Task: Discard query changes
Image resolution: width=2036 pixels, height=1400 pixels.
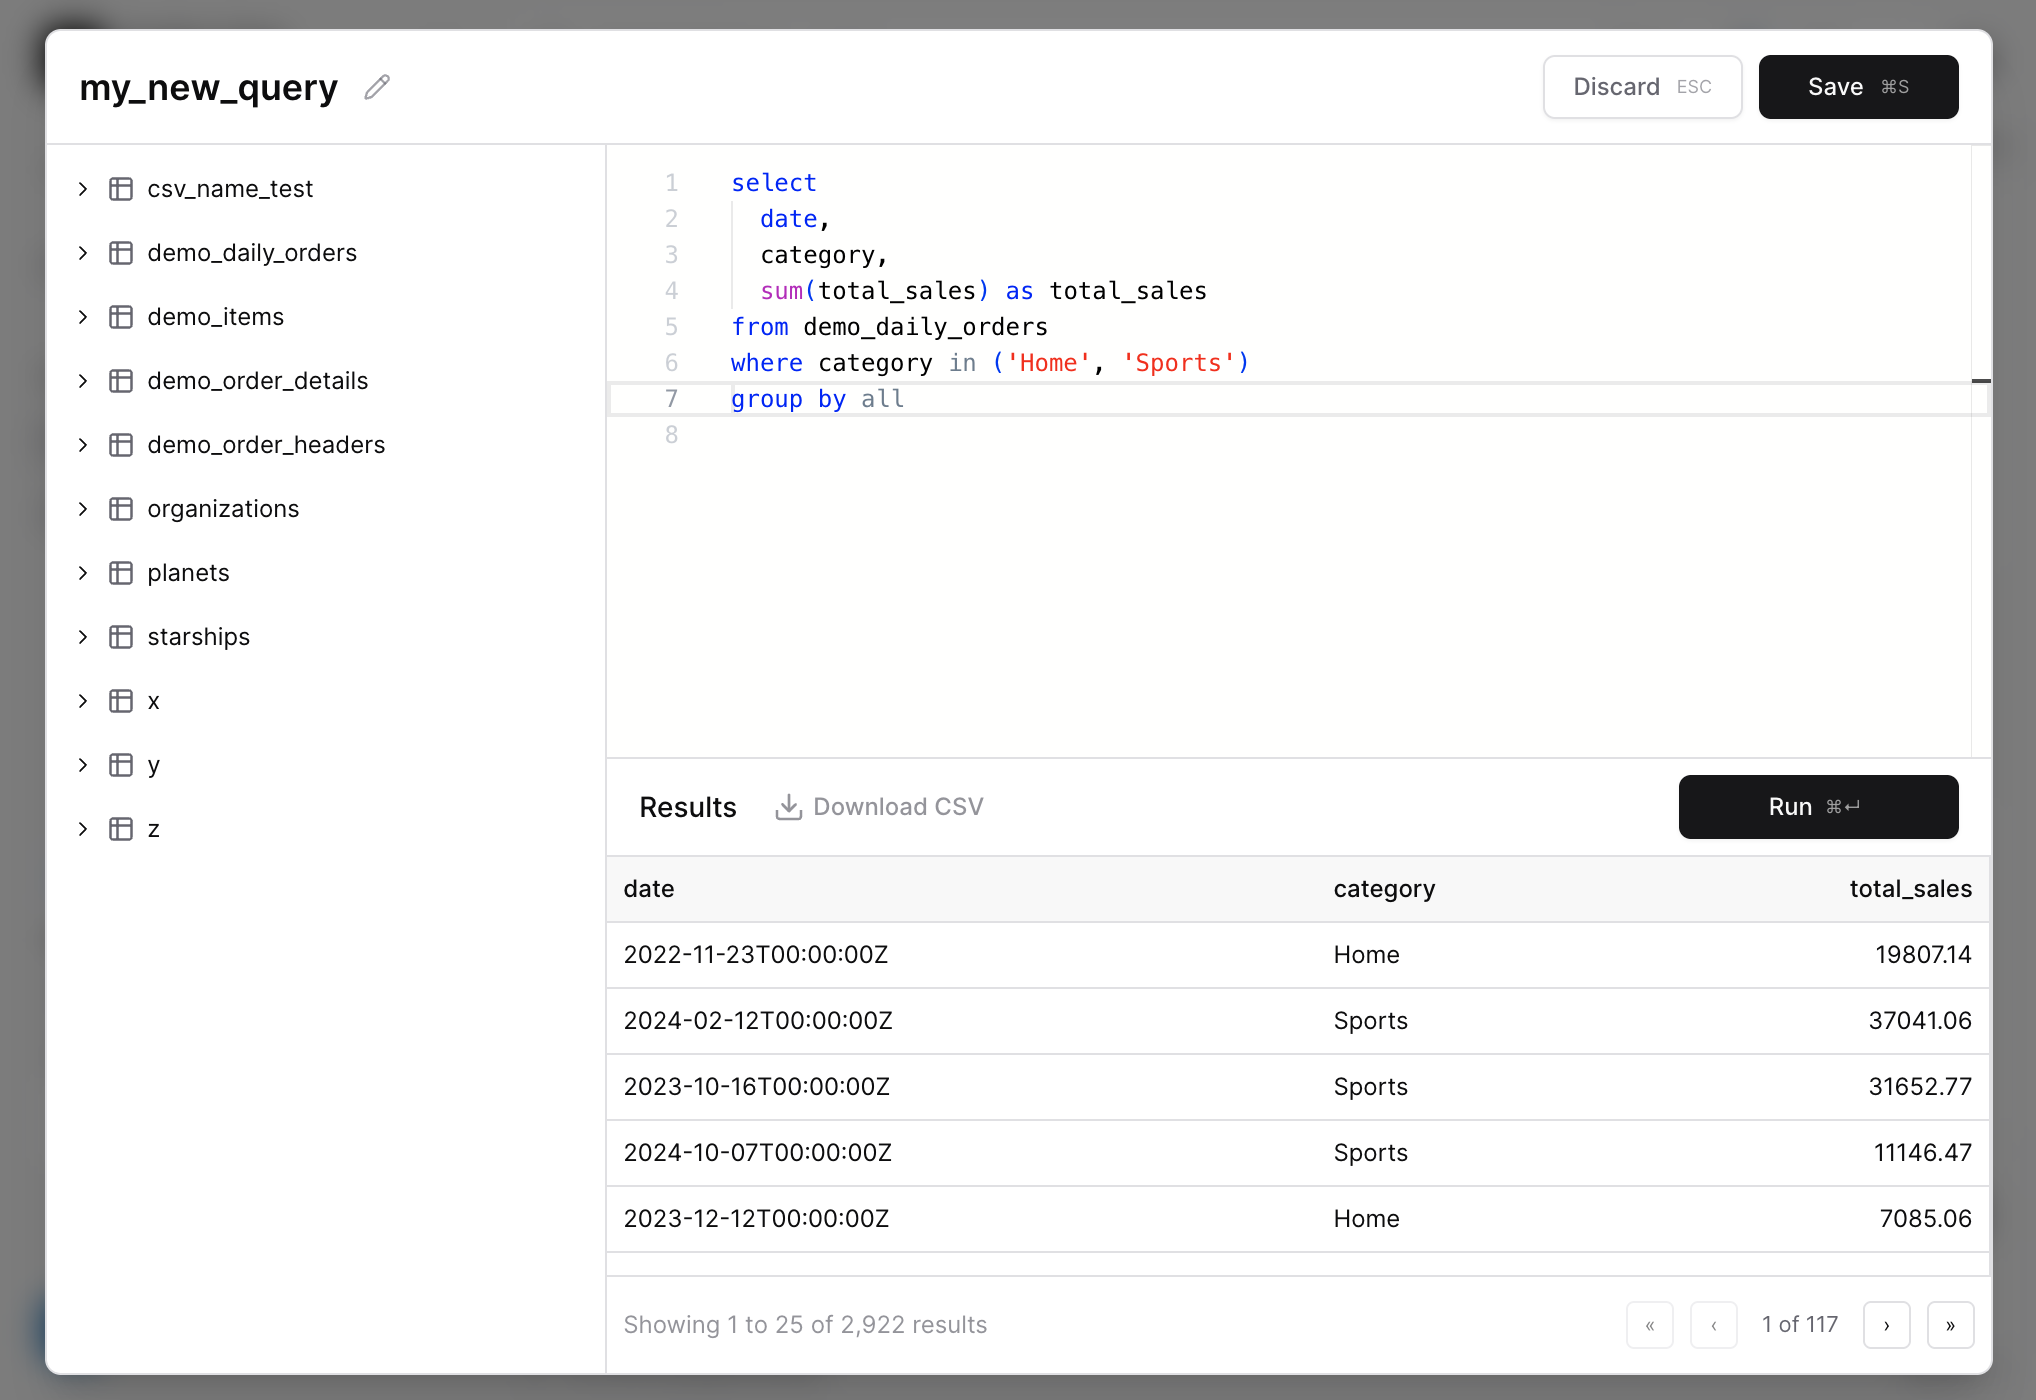Action: click(1642, 86)
